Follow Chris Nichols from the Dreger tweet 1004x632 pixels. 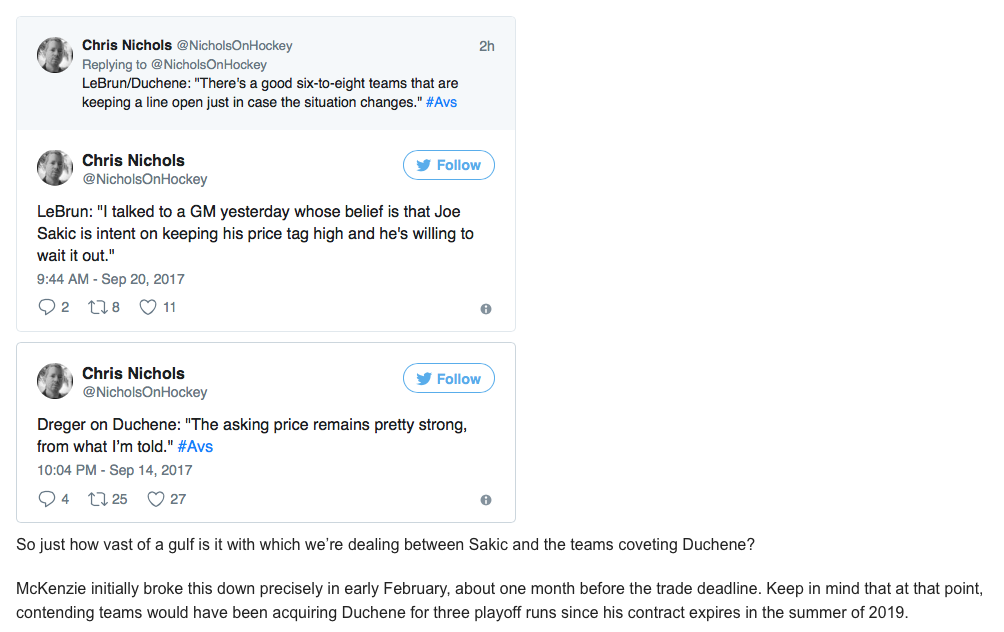click(449, 378)
